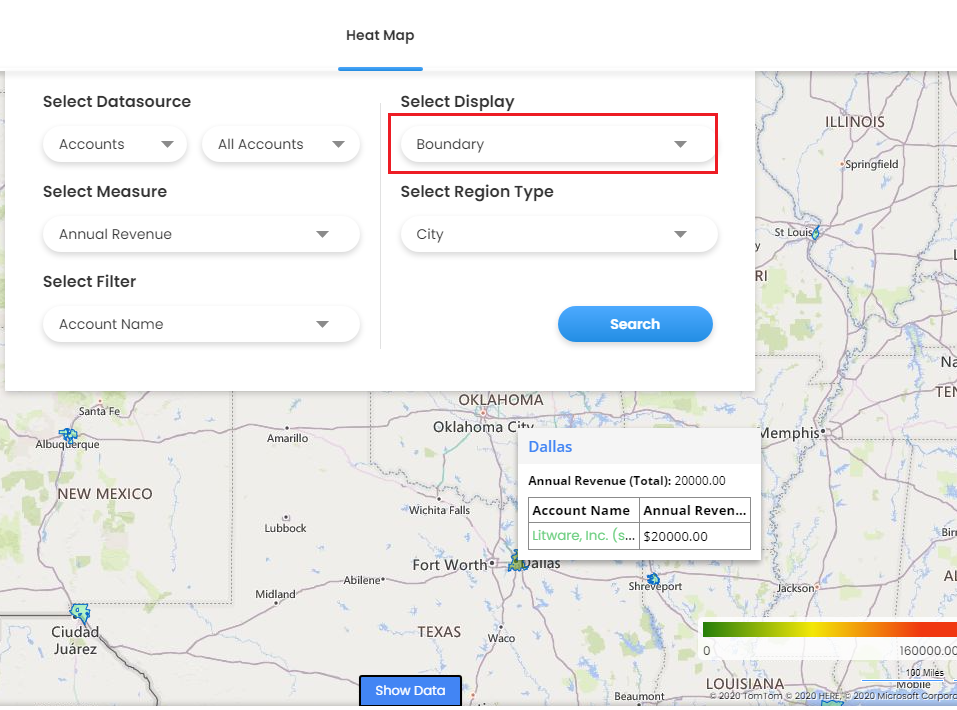Expand the Account Name filter dropdown
Image resolution: width=957 pixels, height=710 pixels.
coord(201,324)
